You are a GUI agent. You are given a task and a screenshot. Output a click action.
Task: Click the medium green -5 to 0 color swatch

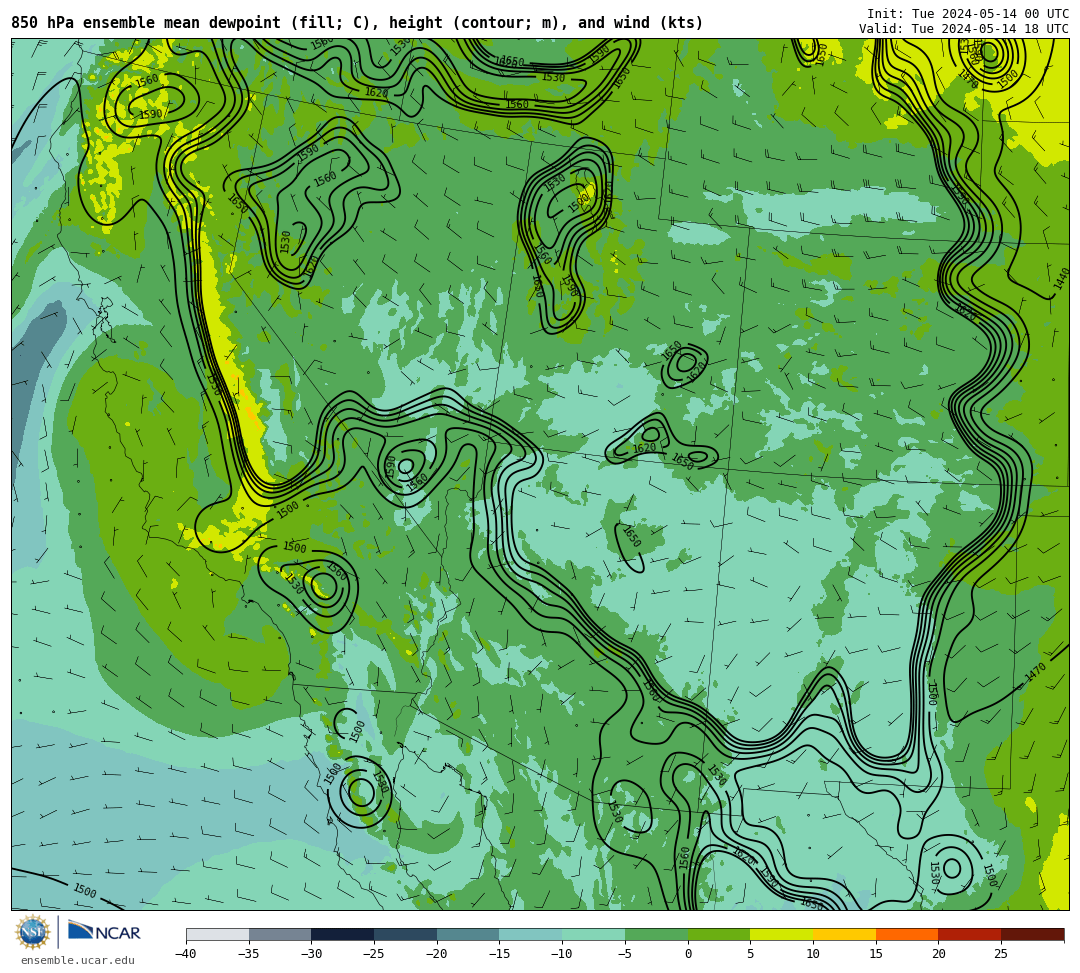[x=656, y=934]
